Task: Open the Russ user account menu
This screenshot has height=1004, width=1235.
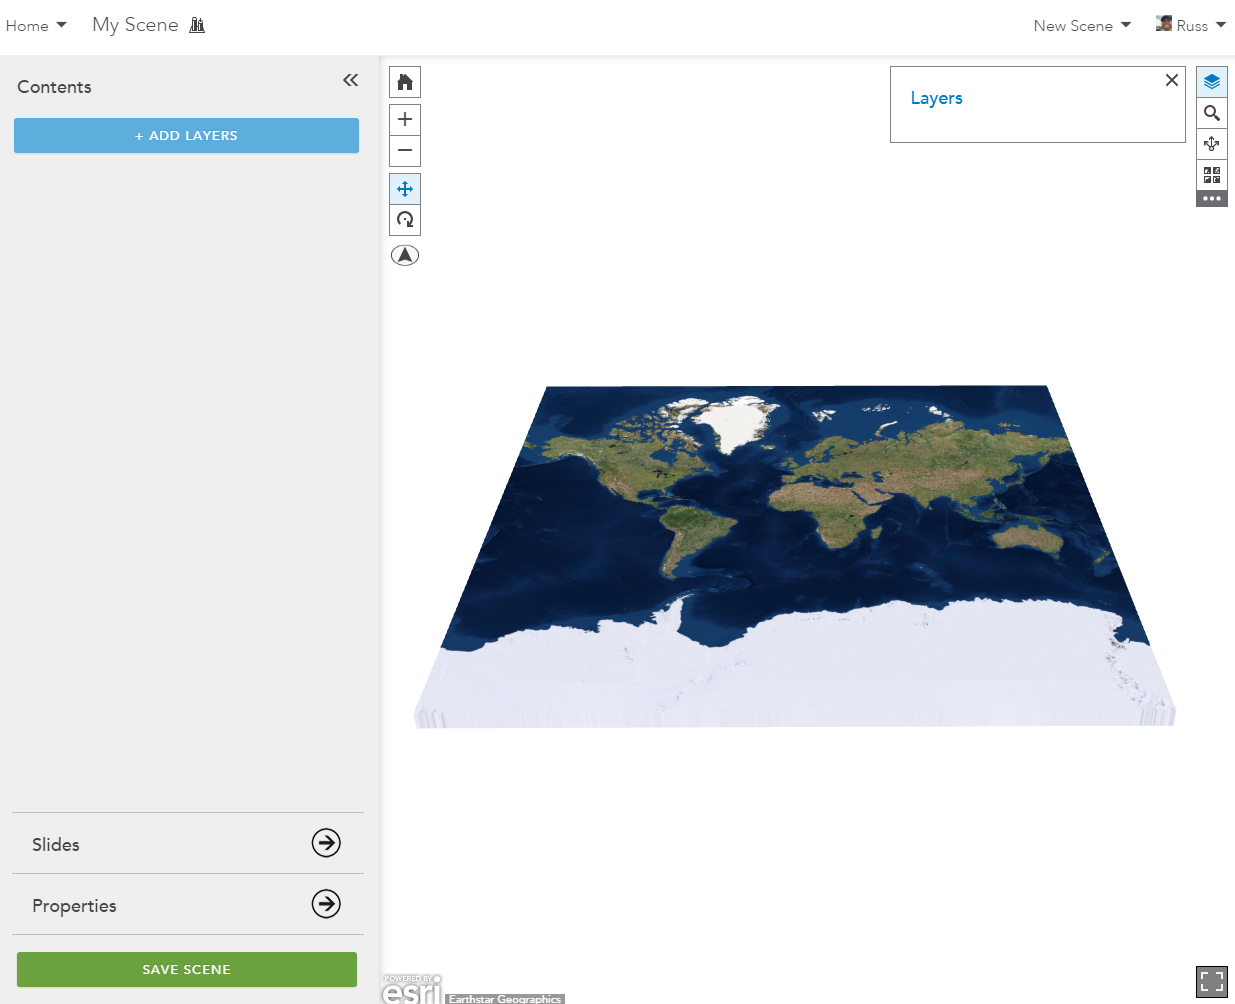Action: (x=1191, y=25)
